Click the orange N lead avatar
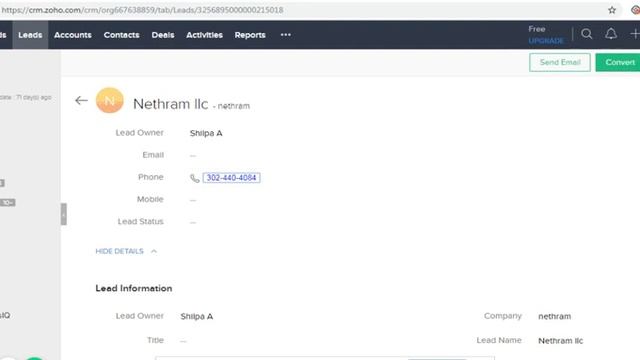 (x=110, y=100)
